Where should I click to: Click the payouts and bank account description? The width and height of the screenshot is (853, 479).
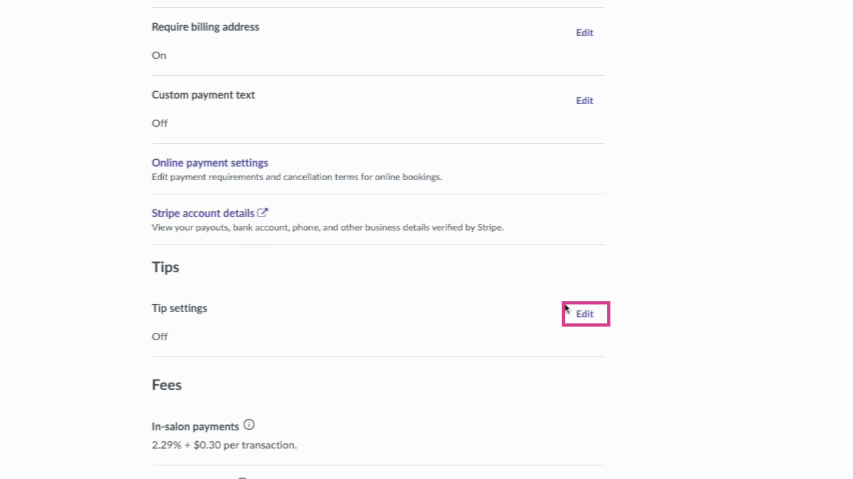click(327, 227)
